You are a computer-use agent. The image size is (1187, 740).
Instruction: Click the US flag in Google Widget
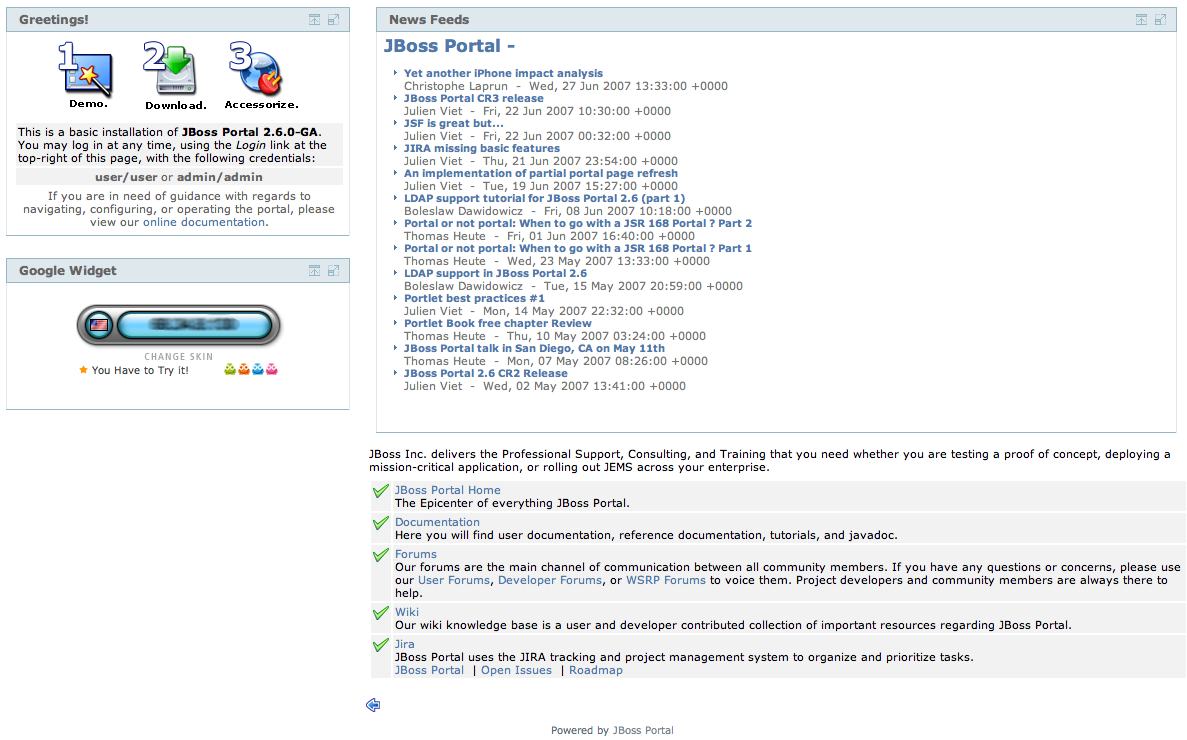[x=98, y=325]
